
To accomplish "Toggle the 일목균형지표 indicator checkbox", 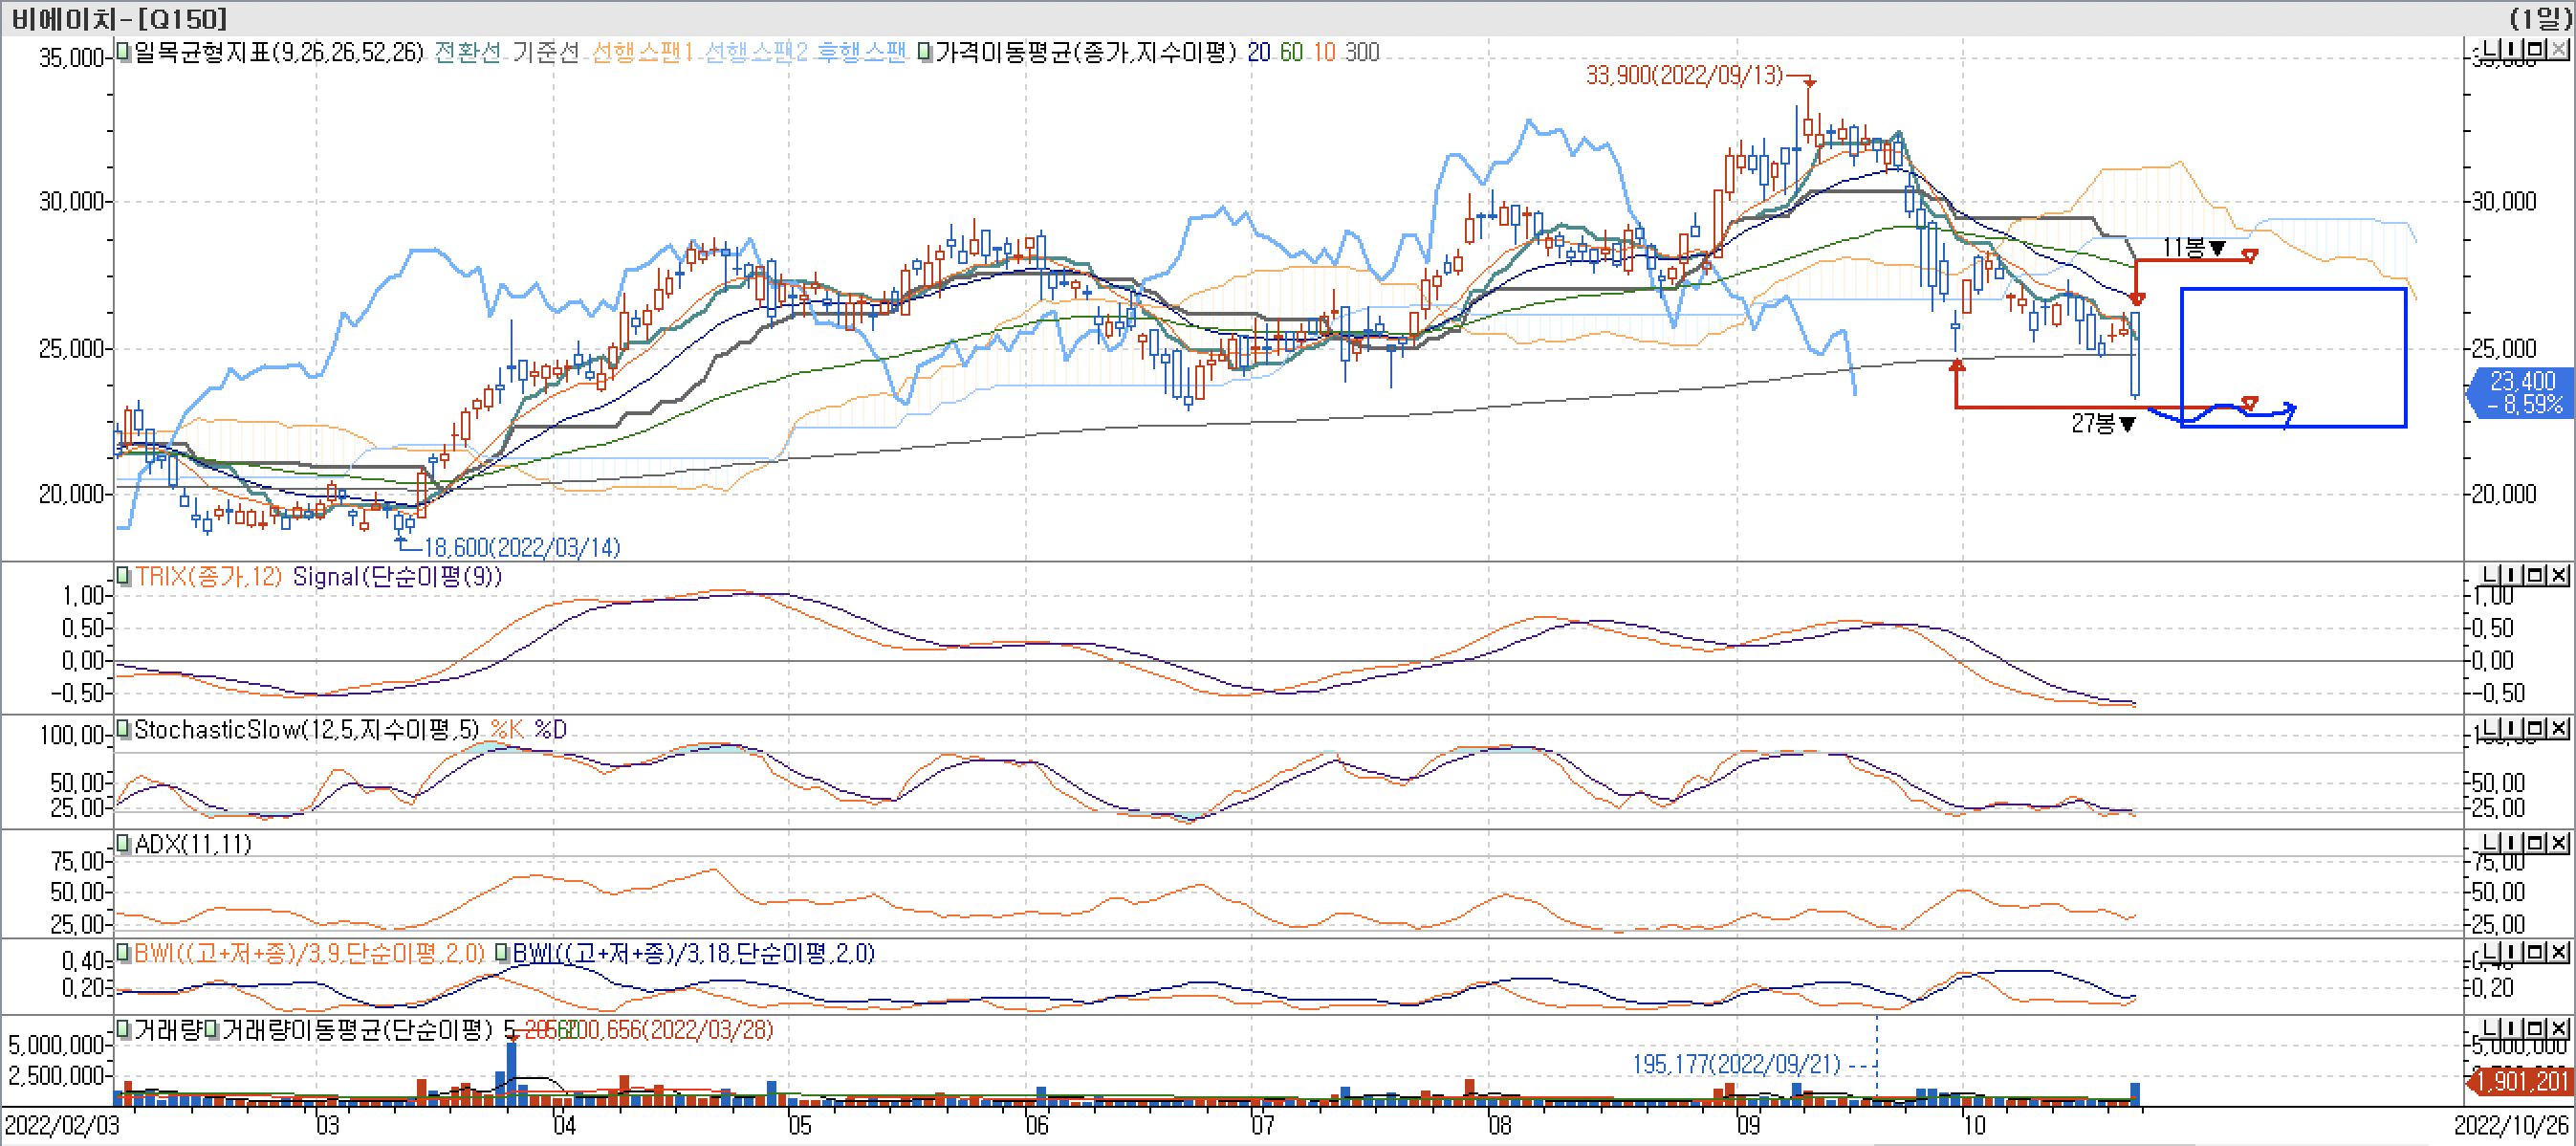I will tap(123, 51).
